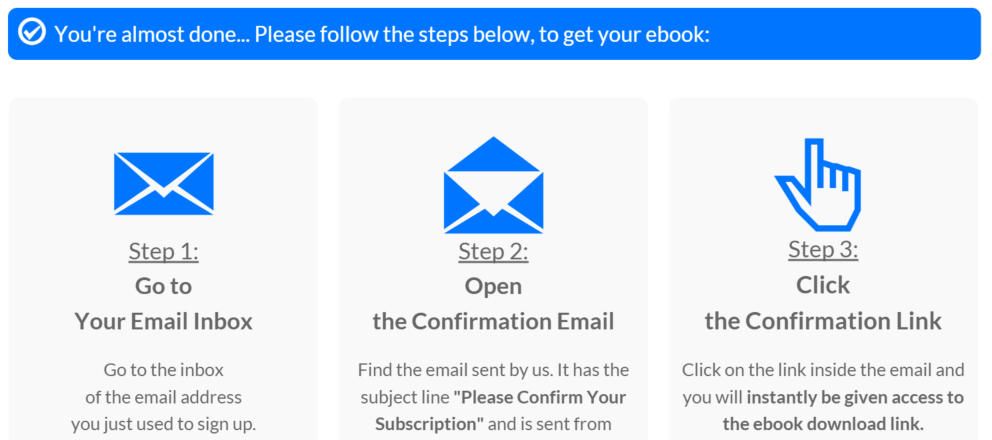The image size is (992, 440).
Task: Click the bold 'Please Confirm Your Subscription' text
Action: click(500, 410)
